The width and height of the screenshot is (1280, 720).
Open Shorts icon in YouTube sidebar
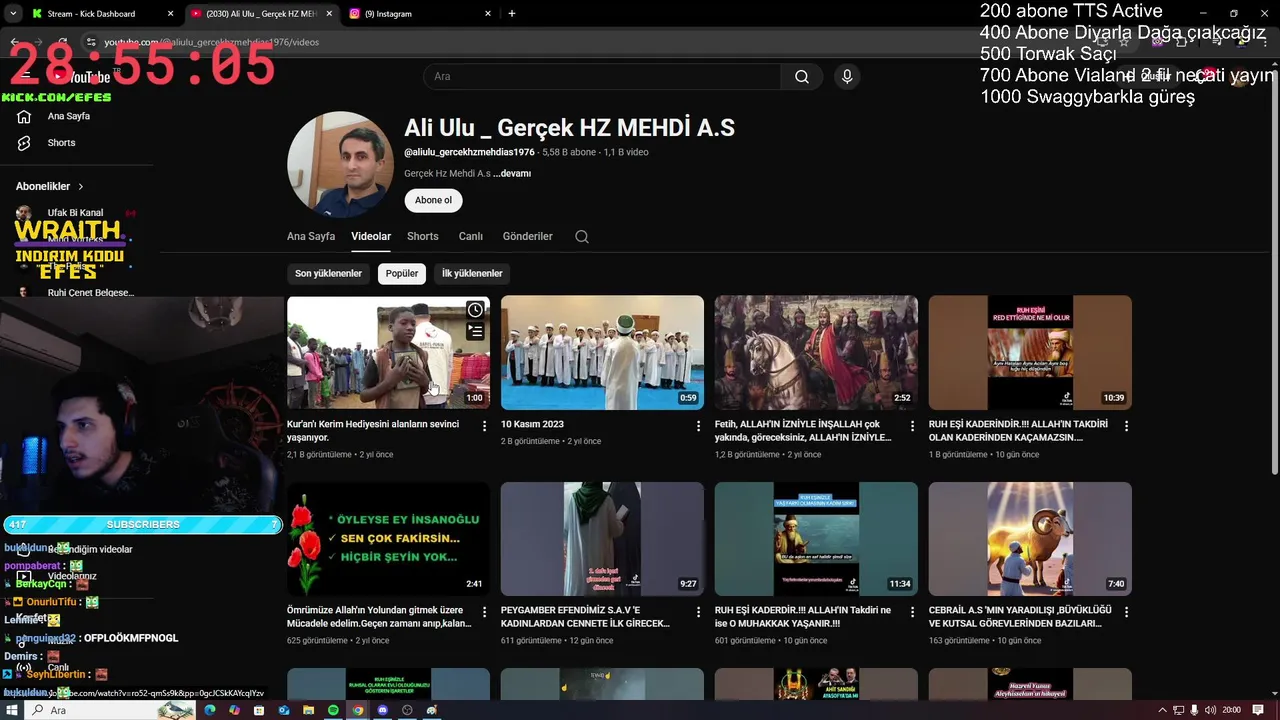[24, 143]
